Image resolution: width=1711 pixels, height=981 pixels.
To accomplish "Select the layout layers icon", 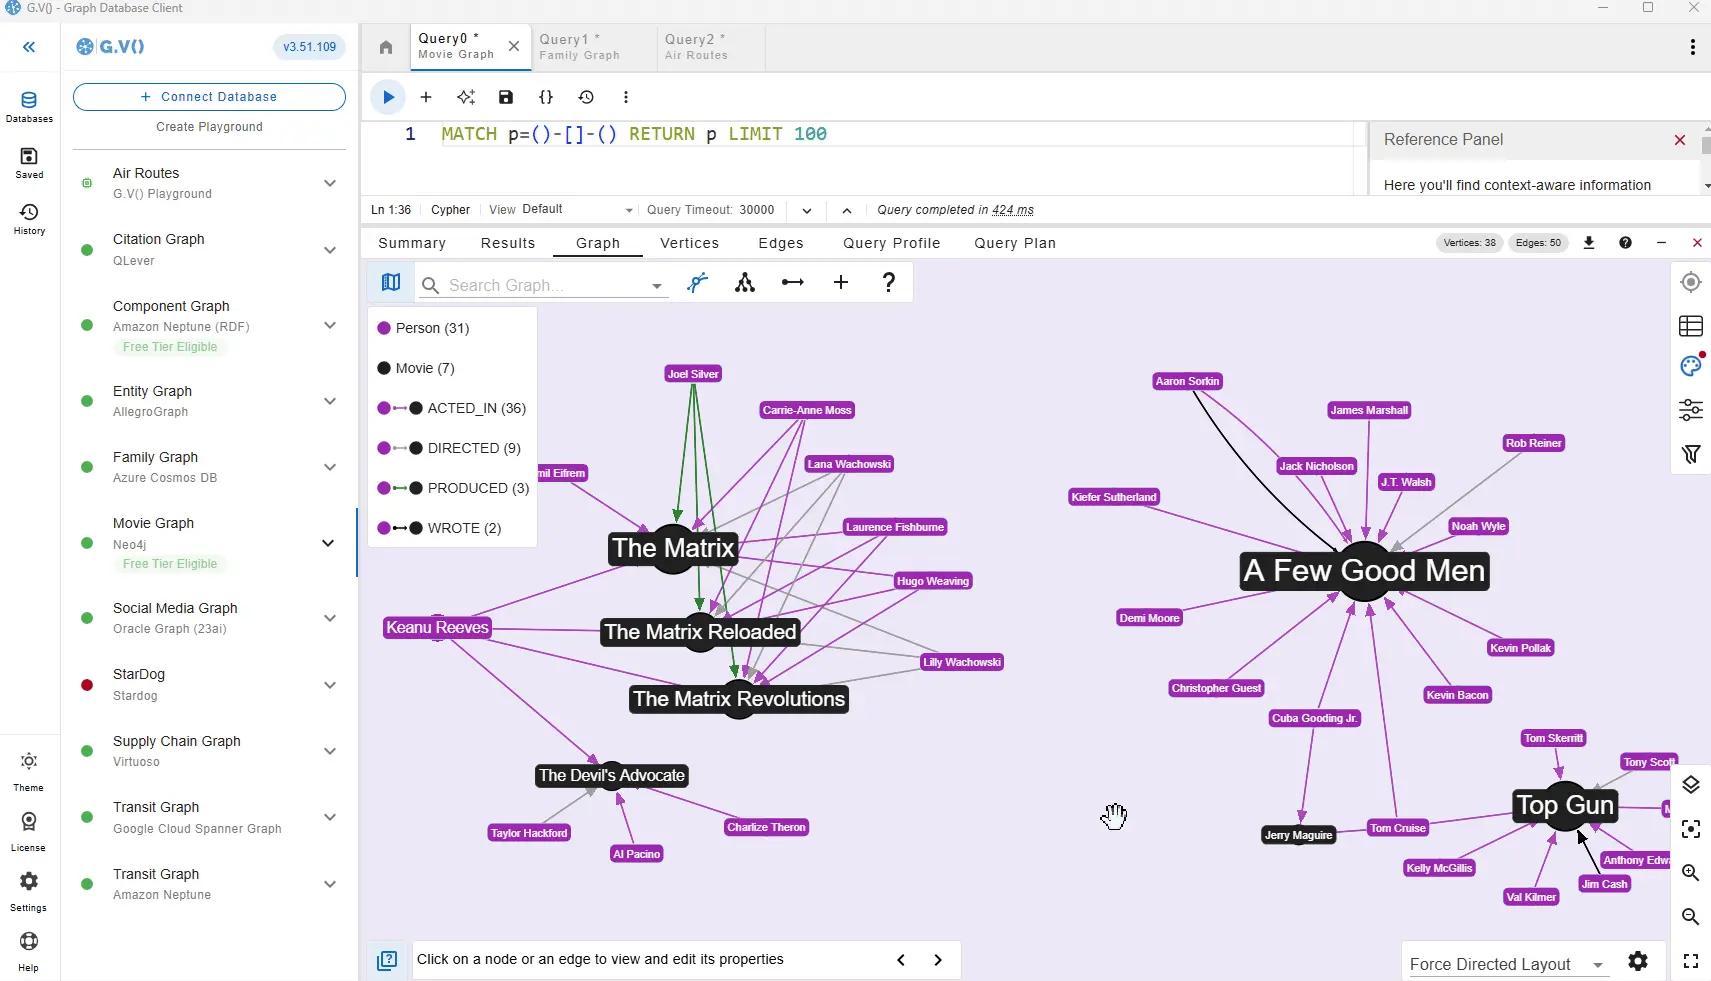I will tap(1692, 785).
